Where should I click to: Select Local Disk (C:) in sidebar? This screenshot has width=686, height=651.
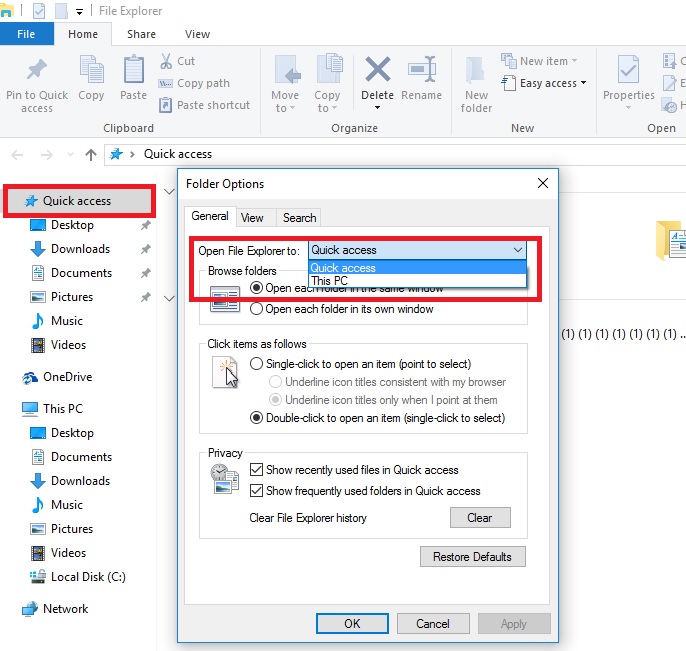pyautogui.click(x=88, y=577)
